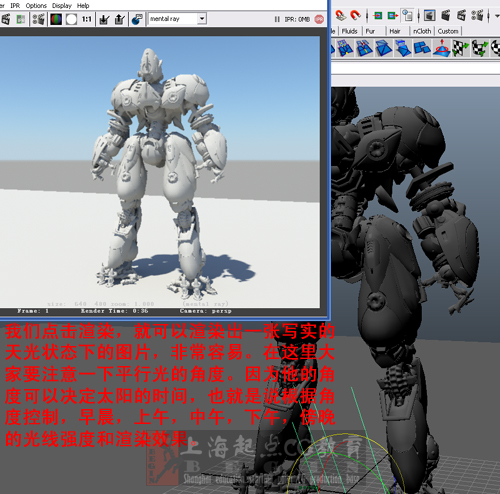Image resolution: width=500 pixels, height=494 pixels.
Task: Click the triangulated blue plane shelf icon
Action: (x=383, y=48)
